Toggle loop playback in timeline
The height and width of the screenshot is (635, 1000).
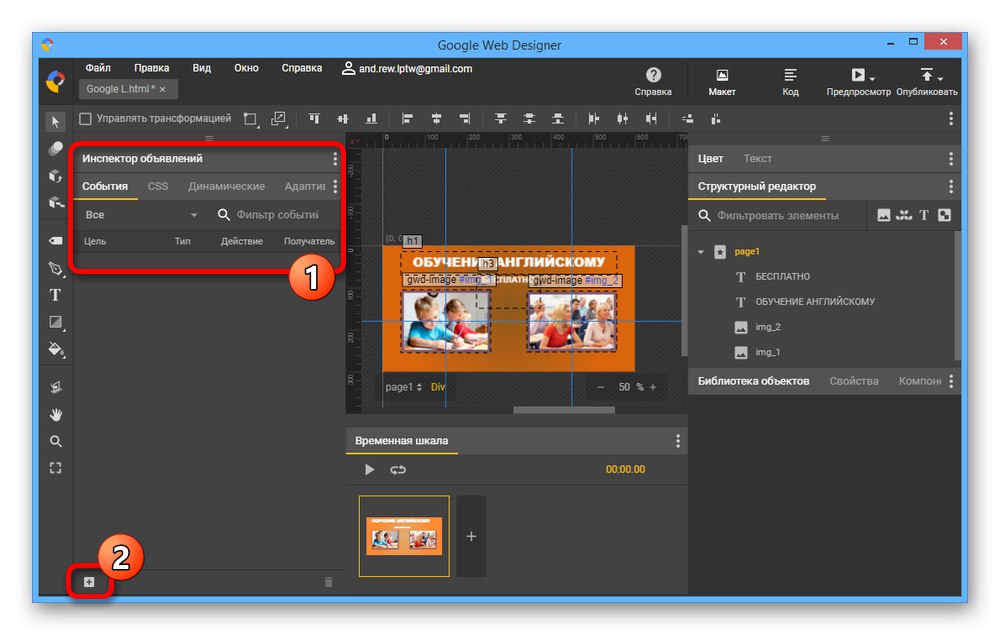tap(398, 469)
